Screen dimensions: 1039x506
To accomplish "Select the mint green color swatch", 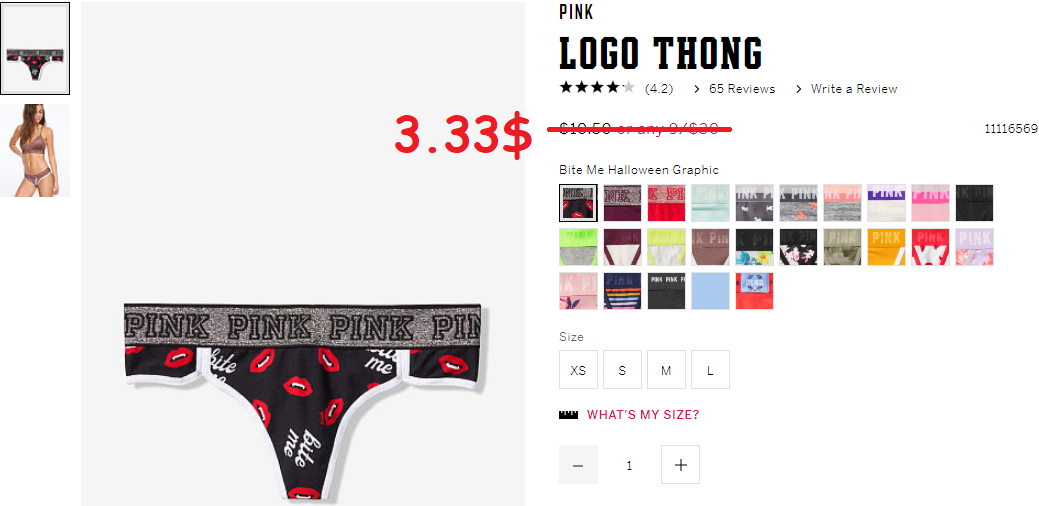I will [710, 203].
